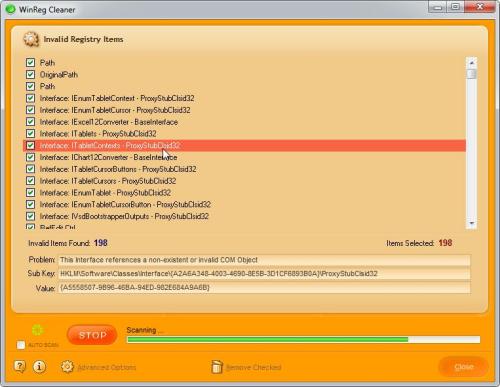Uncheck IEnumTabletCursorButton checkbox
Screen dimensions: 500x387
[x=30, y=204]
